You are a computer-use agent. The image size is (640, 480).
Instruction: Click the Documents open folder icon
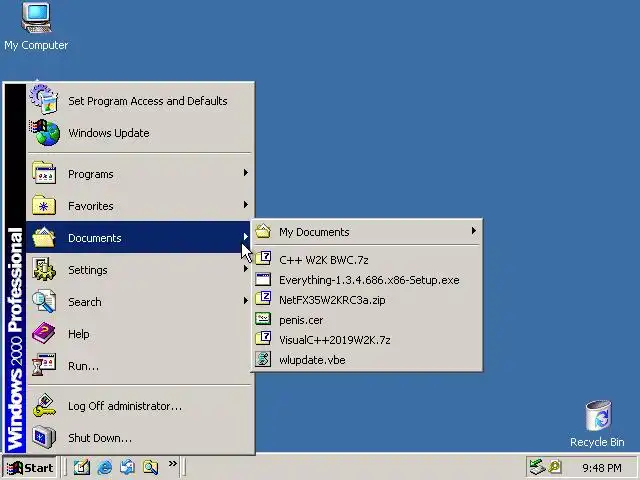pos(44,237)
